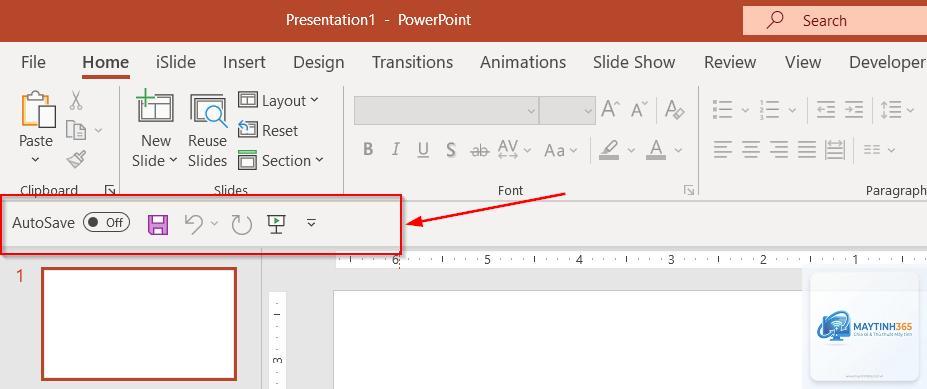This screenshot has width=927, height=389.
Task: Select slide 1 thumbnail
Action: coord(139,323)
